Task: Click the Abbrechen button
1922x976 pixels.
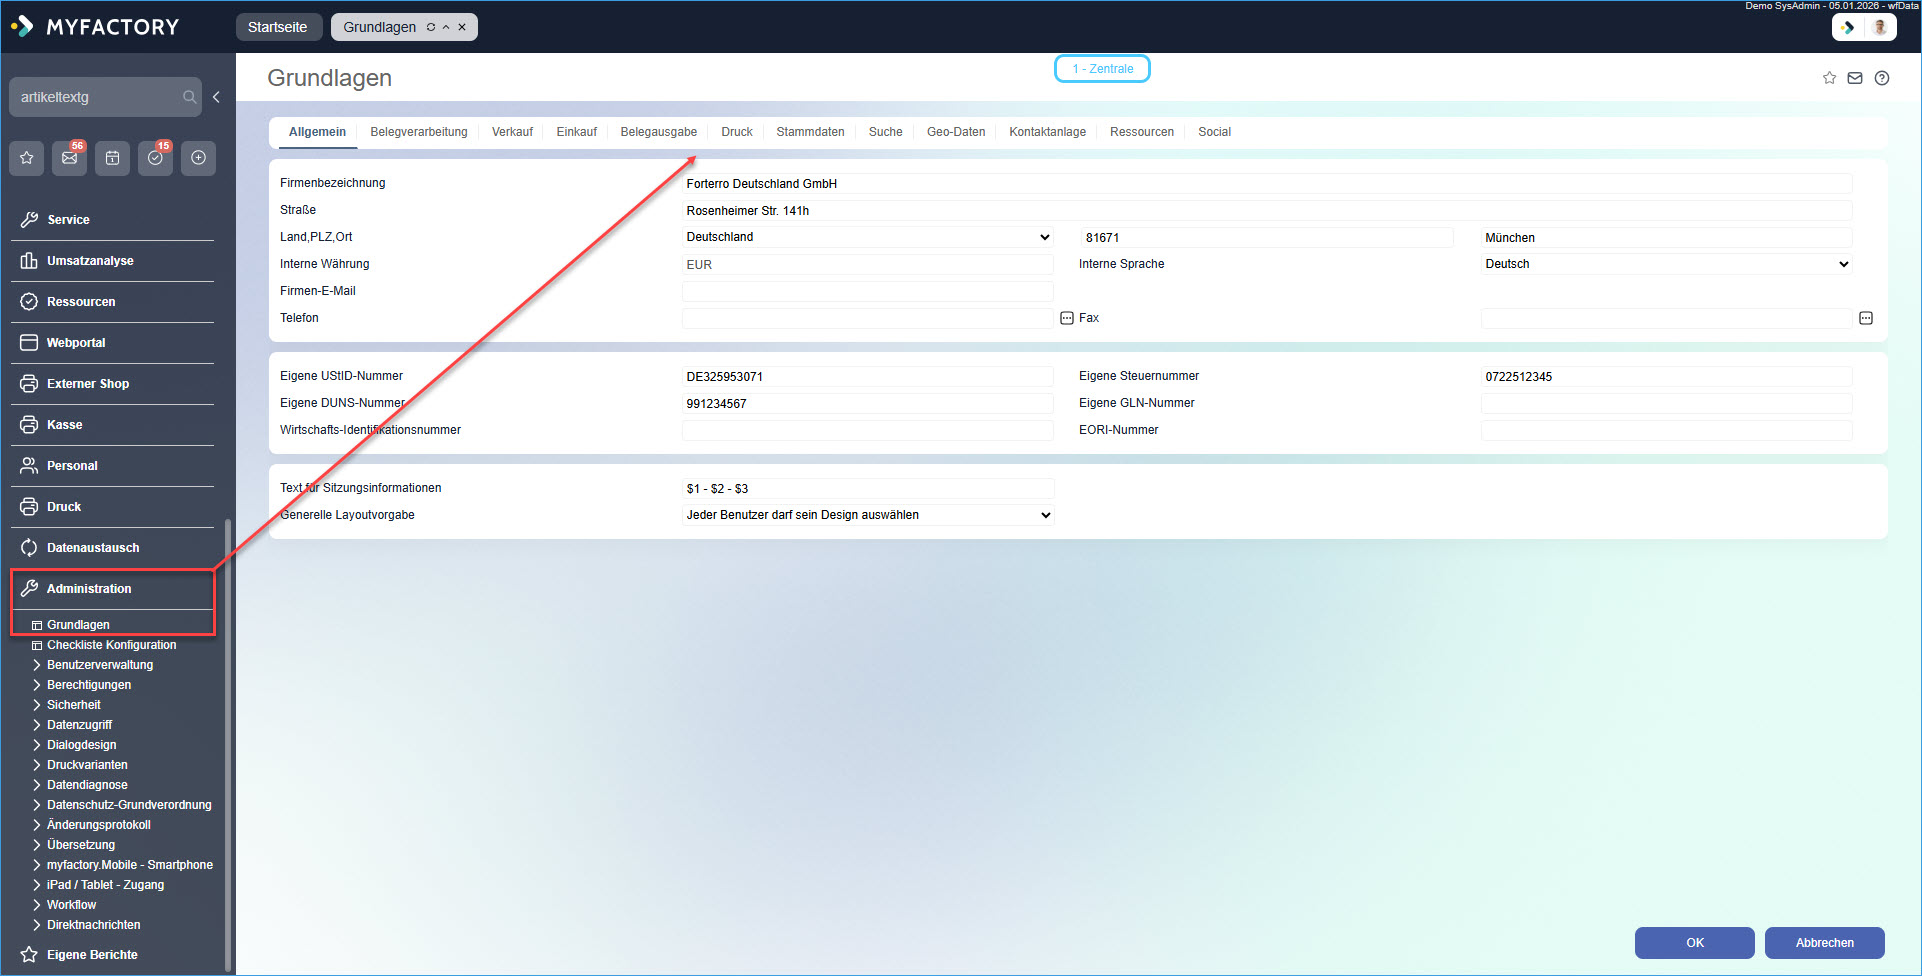Action: 1825,943
